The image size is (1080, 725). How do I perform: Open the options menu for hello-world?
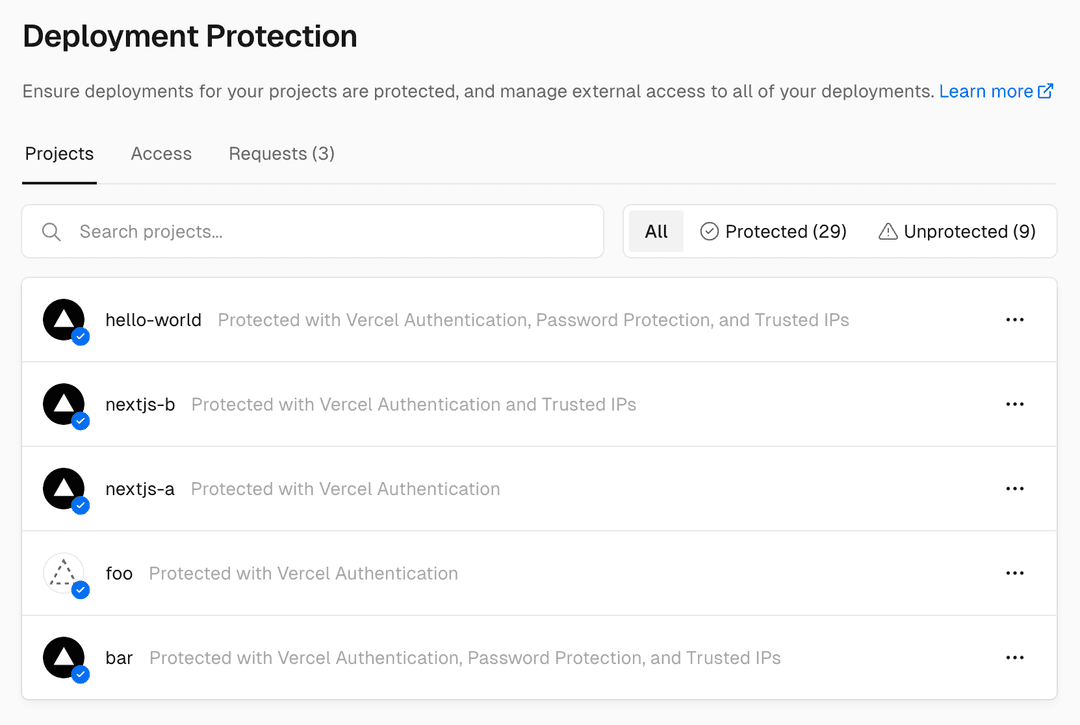(x=1015, y=319)
